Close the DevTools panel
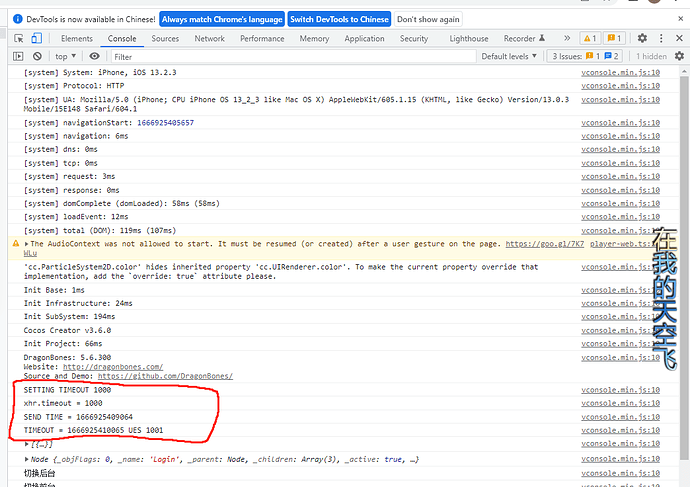The width and height of the screenshot is (690, 487). [x=679, y=38]
